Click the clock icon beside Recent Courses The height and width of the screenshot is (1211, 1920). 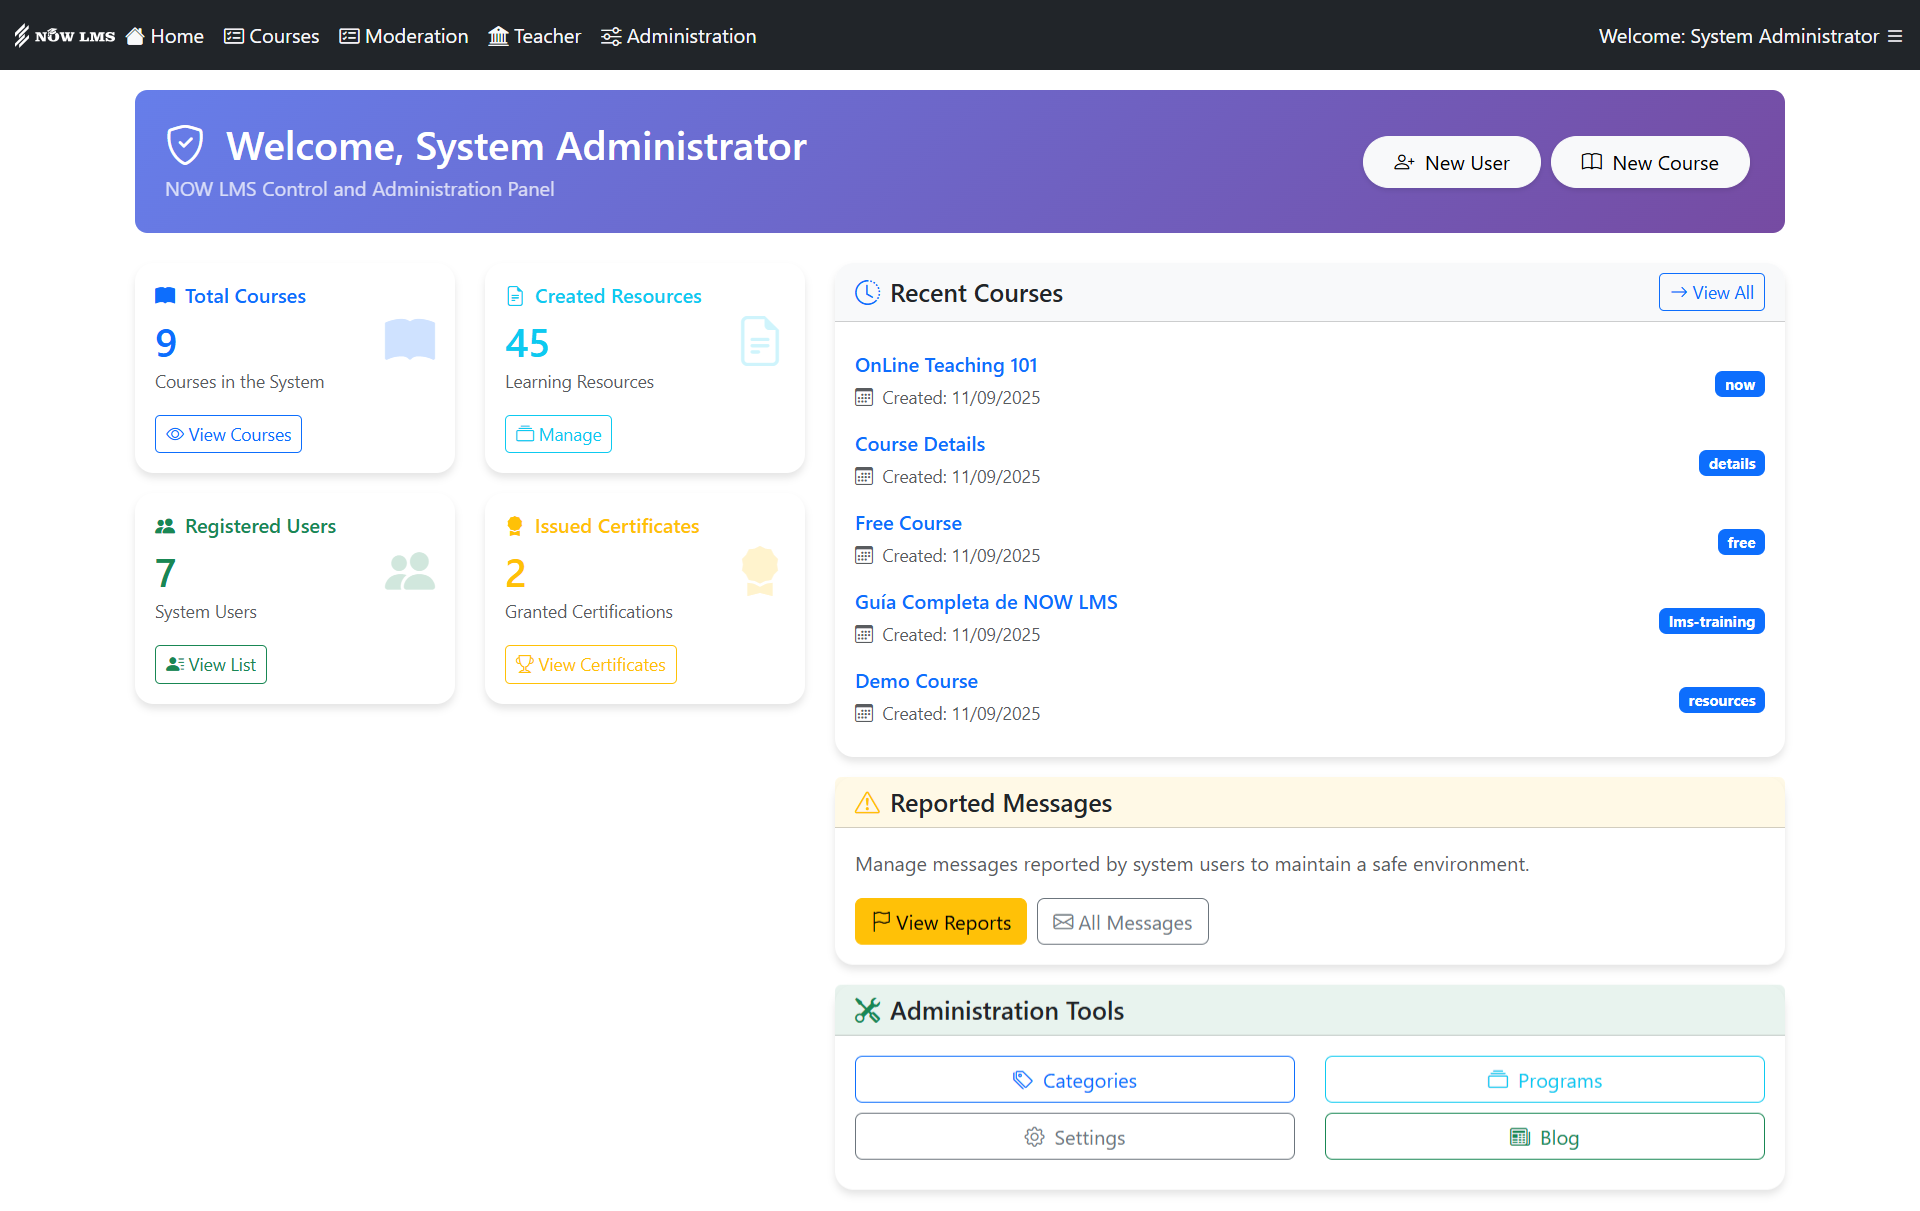[867, 293]
